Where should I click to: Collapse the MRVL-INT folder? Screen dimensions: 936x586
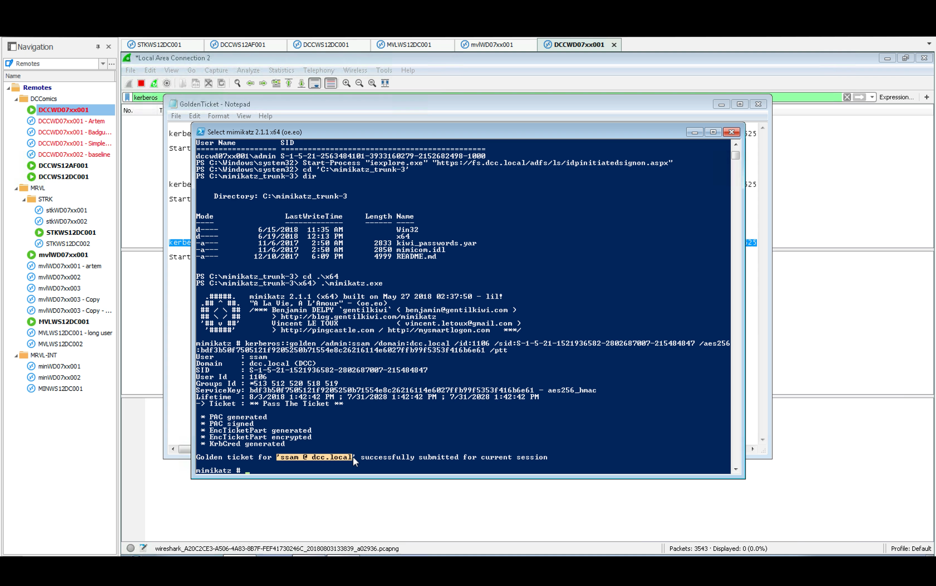point(17,355)
